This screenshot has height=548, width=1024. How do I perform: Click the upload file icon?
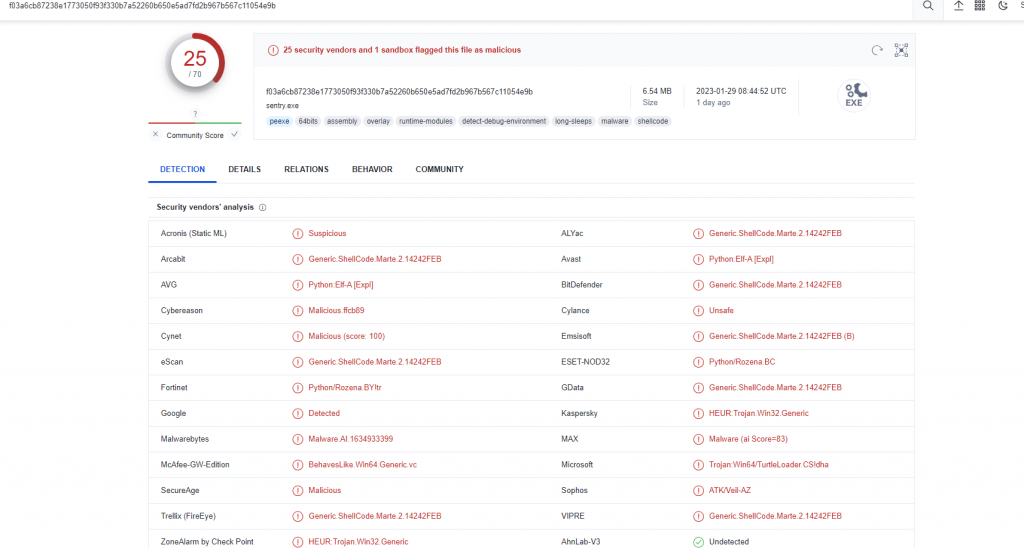[958, 6]
